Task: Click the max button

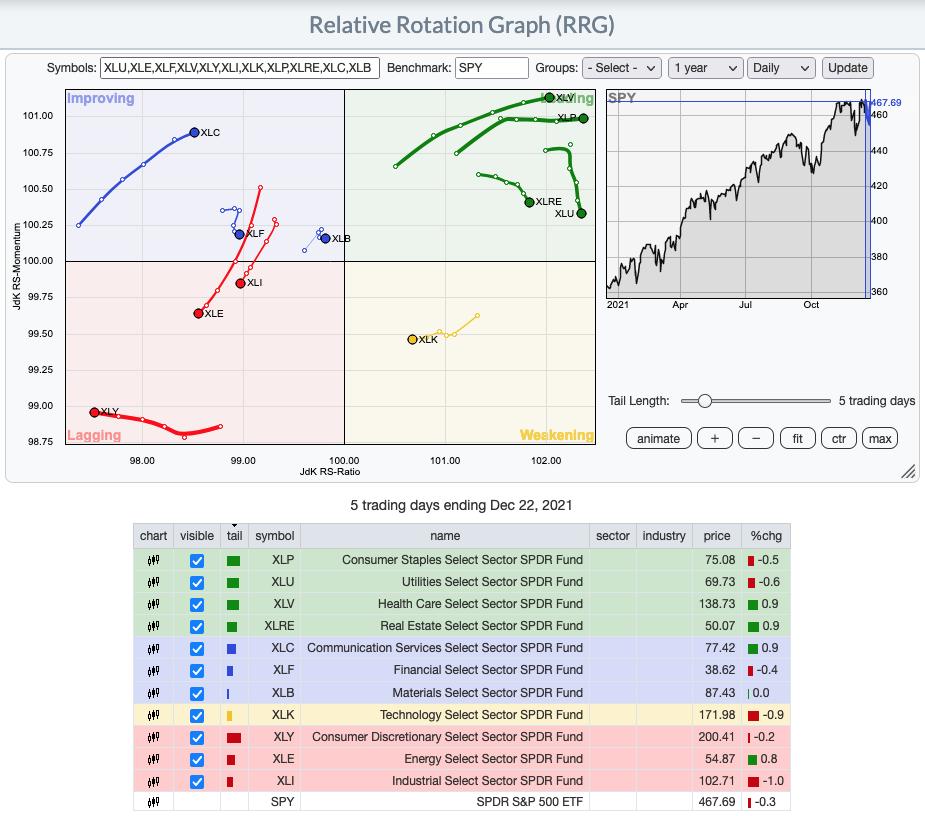Action: tap(880, 438)
